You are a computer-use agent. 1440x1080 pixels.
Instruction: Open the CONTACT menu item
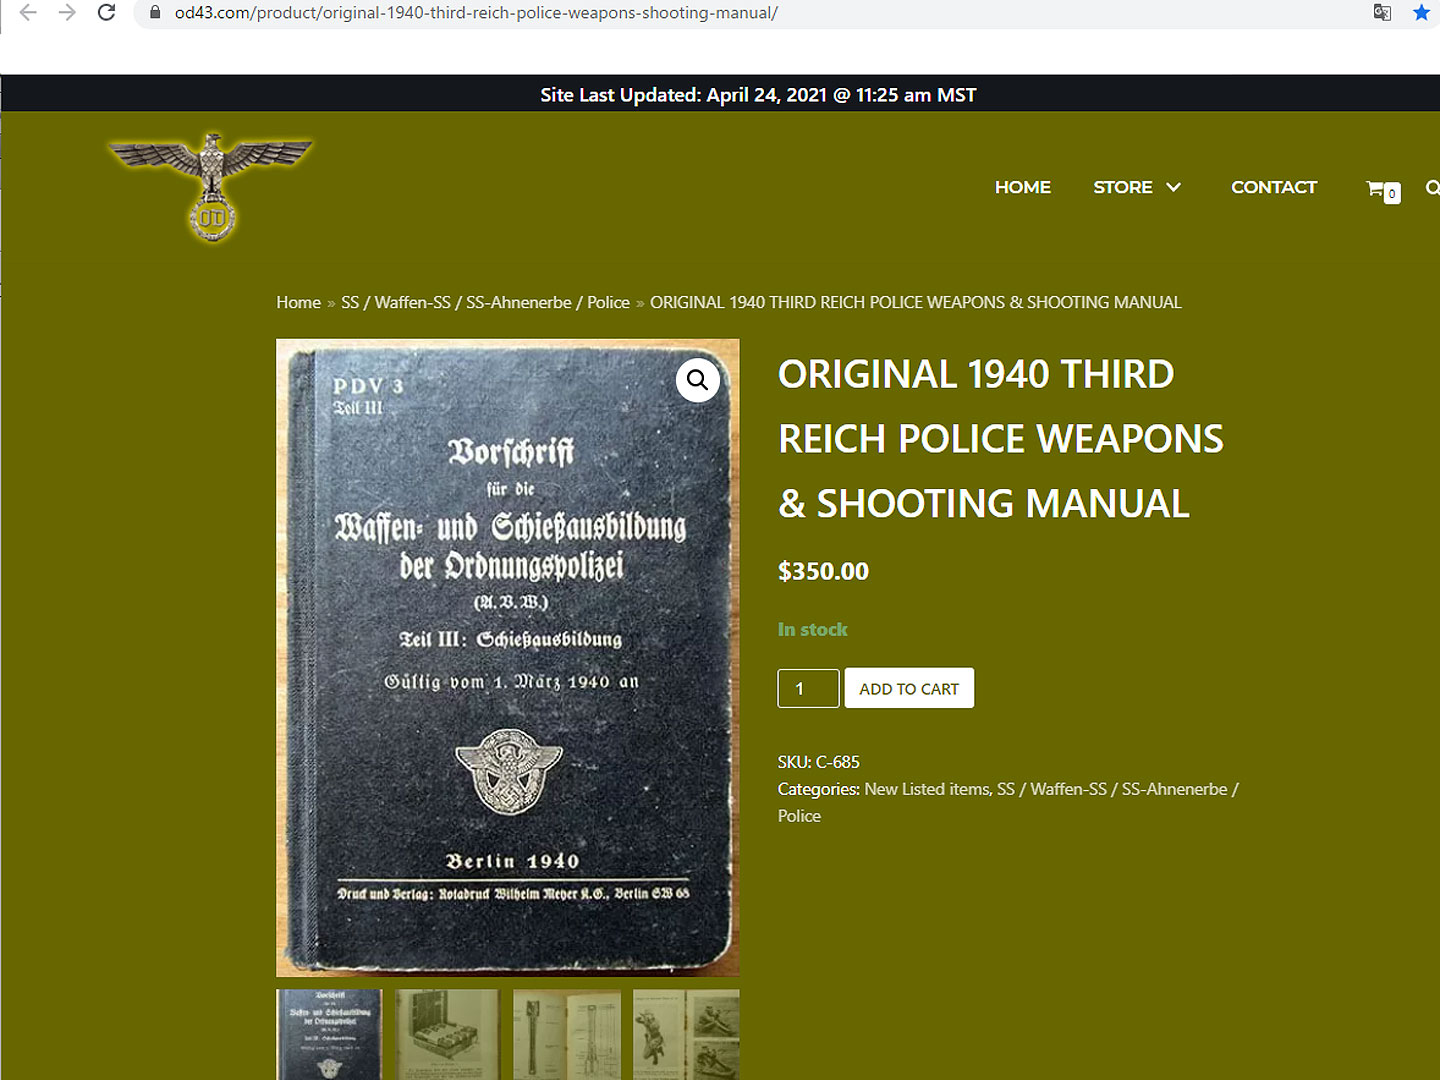click(x=1273, y=187)
